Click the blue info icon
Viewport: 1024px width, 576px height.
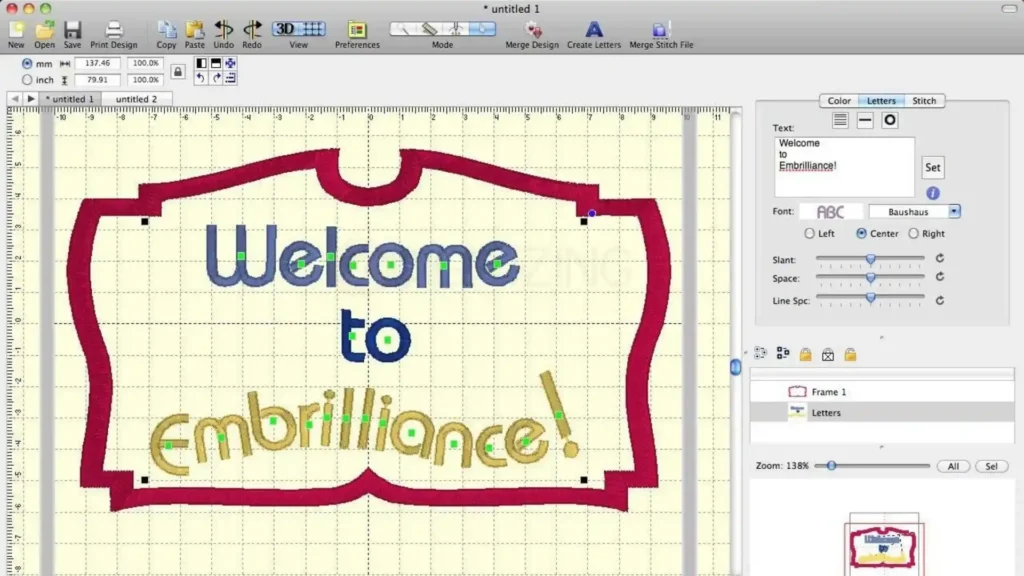(933, 193)
